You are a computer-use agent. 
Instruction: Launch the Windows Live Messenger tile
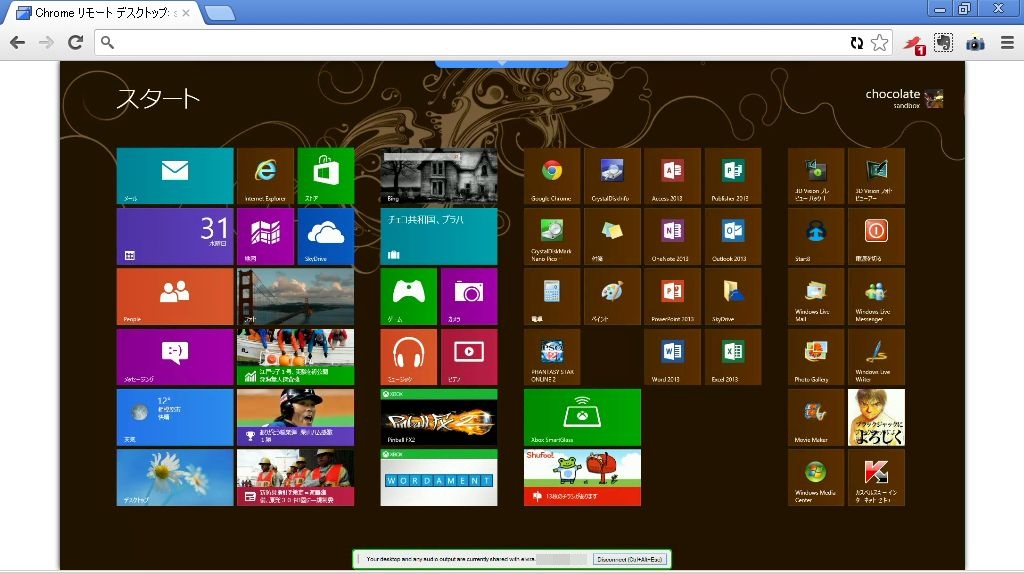(876, 296)
